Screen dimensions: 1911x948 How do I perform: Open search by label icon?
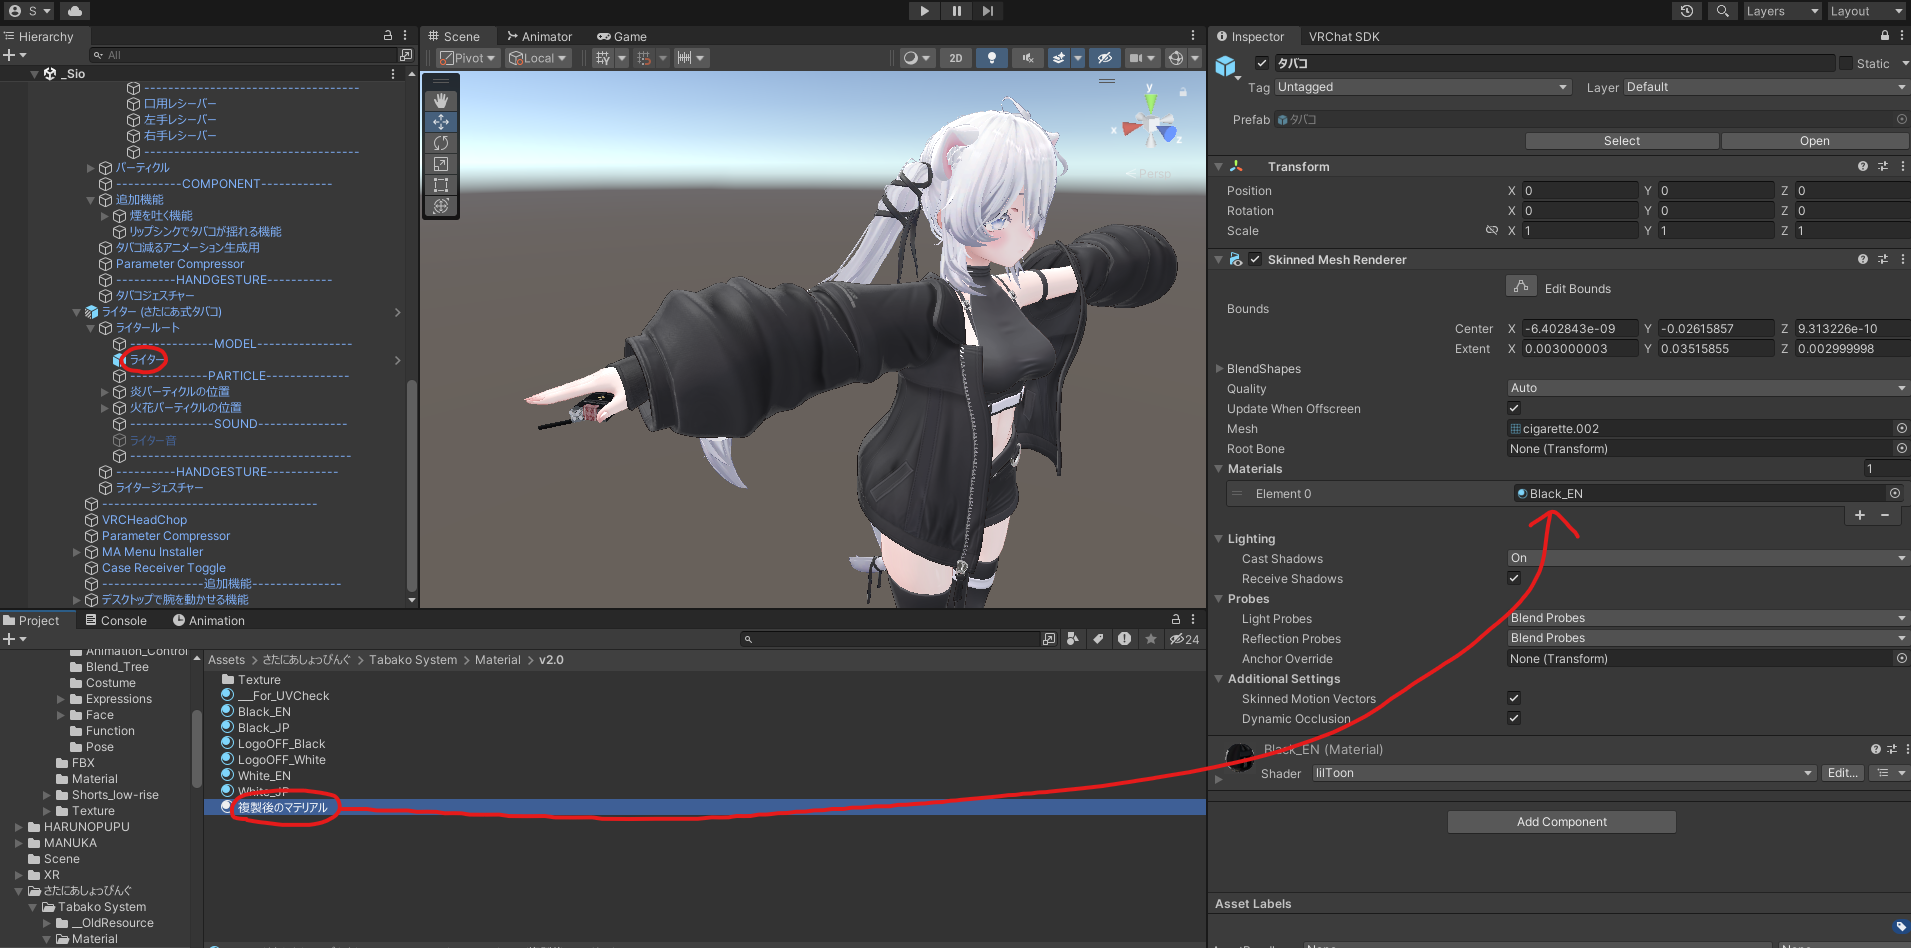pyautogui.click(x=1098, y=639)
